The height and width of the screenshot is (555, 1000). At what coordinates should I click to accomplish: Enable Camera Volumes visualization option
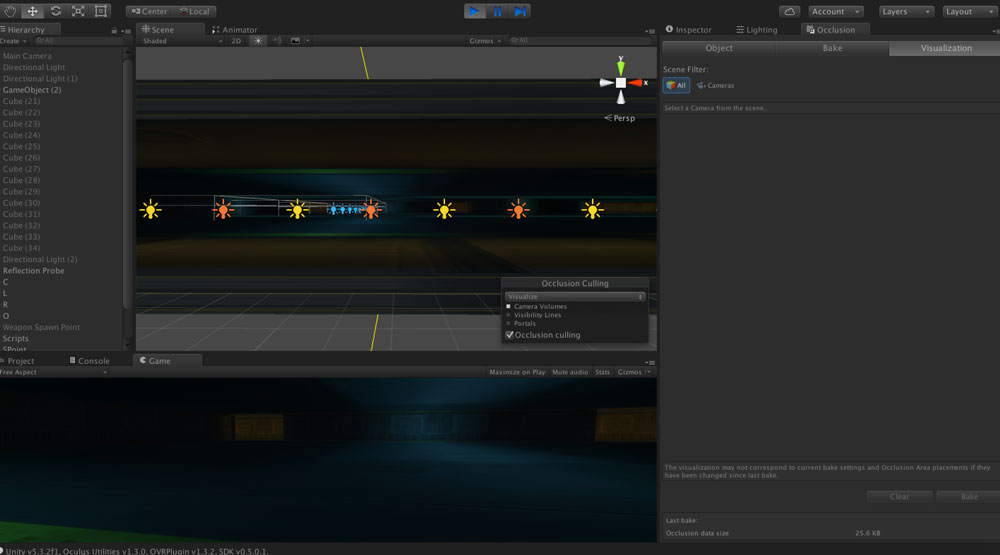[x=509, y=306]
